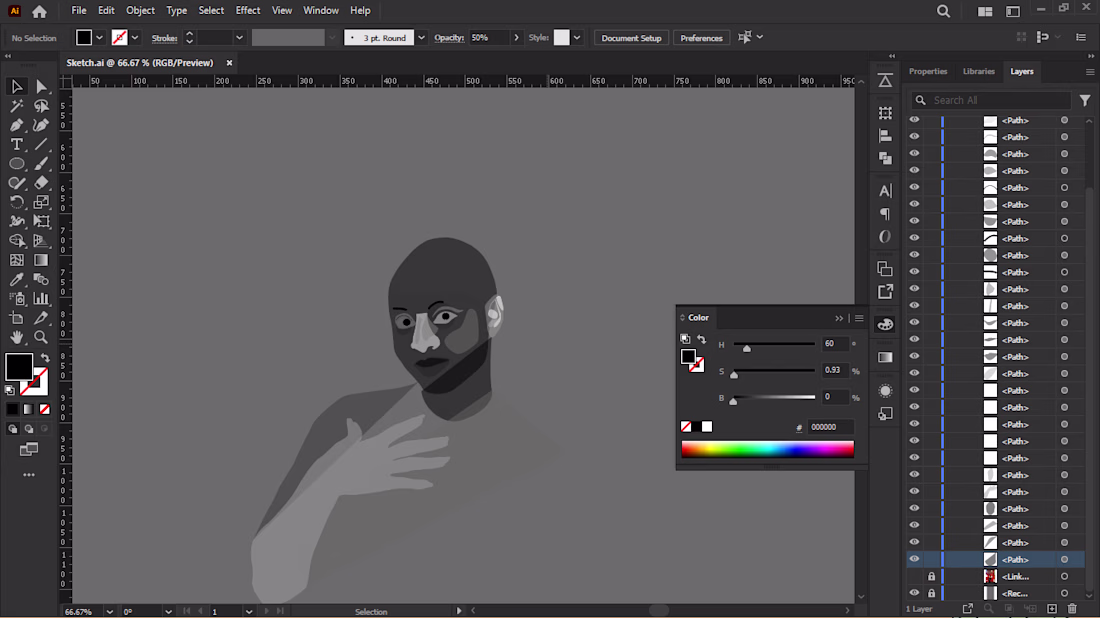The width and height of the screenshot is (1100, 618).
Task: Expand the Opacity slider arrow
Action: (x=516, y=38)
